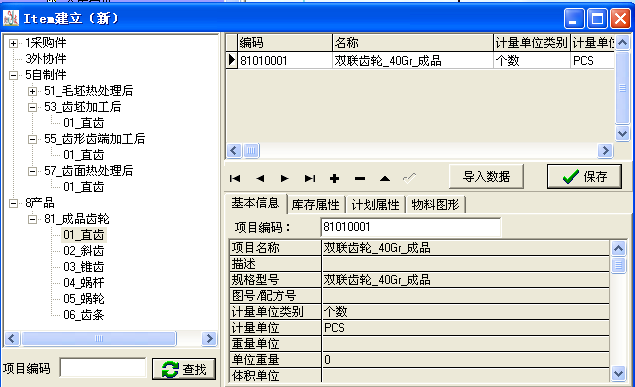
Task: Collapse the 53_齿坯加工后 node
Action: pos(32,107)
